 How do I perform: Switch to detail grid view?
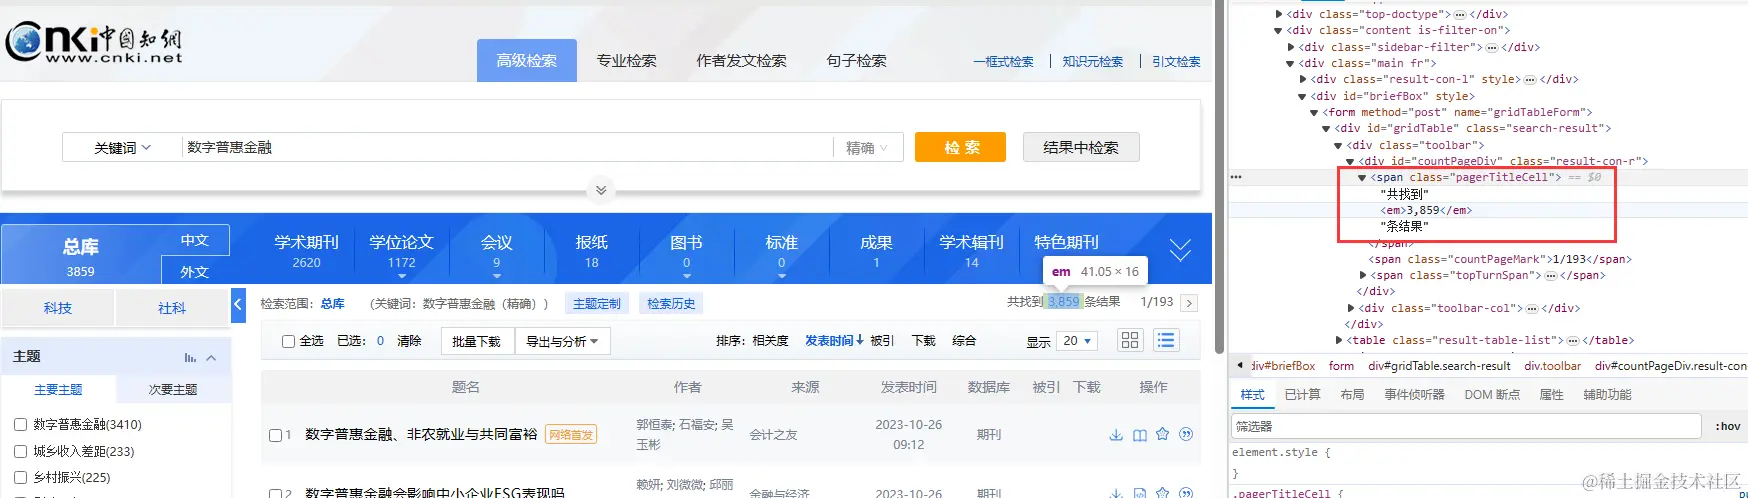coord(1130,341)
